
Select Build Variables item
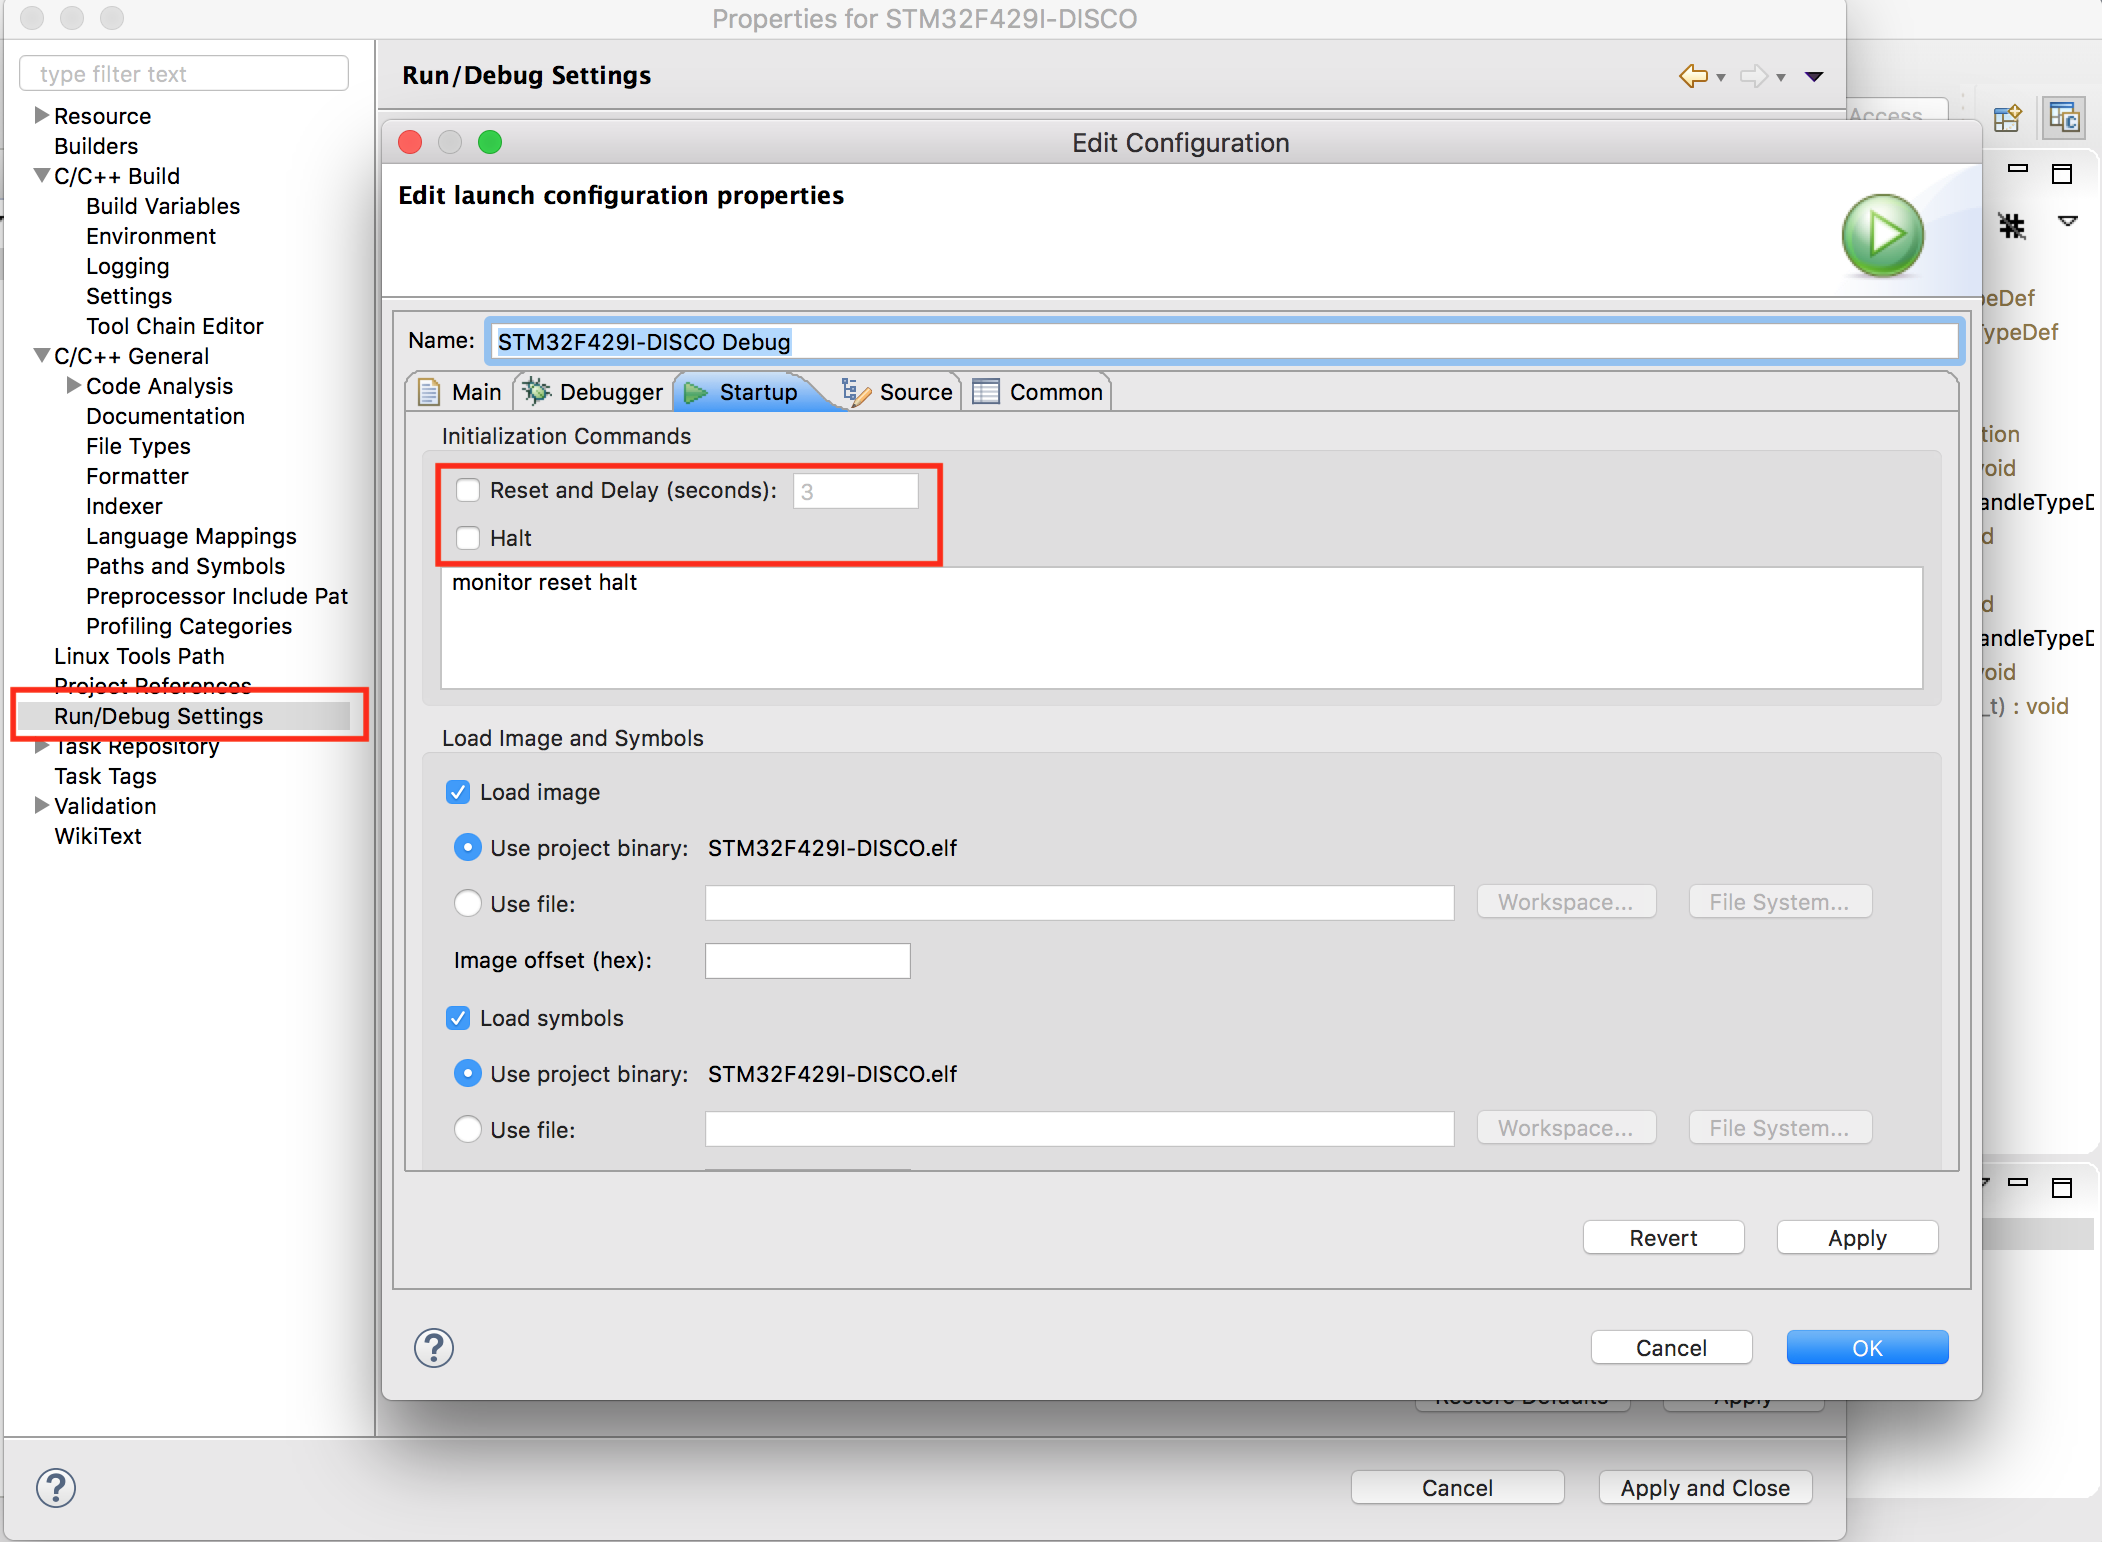click(x=163, y=206)
